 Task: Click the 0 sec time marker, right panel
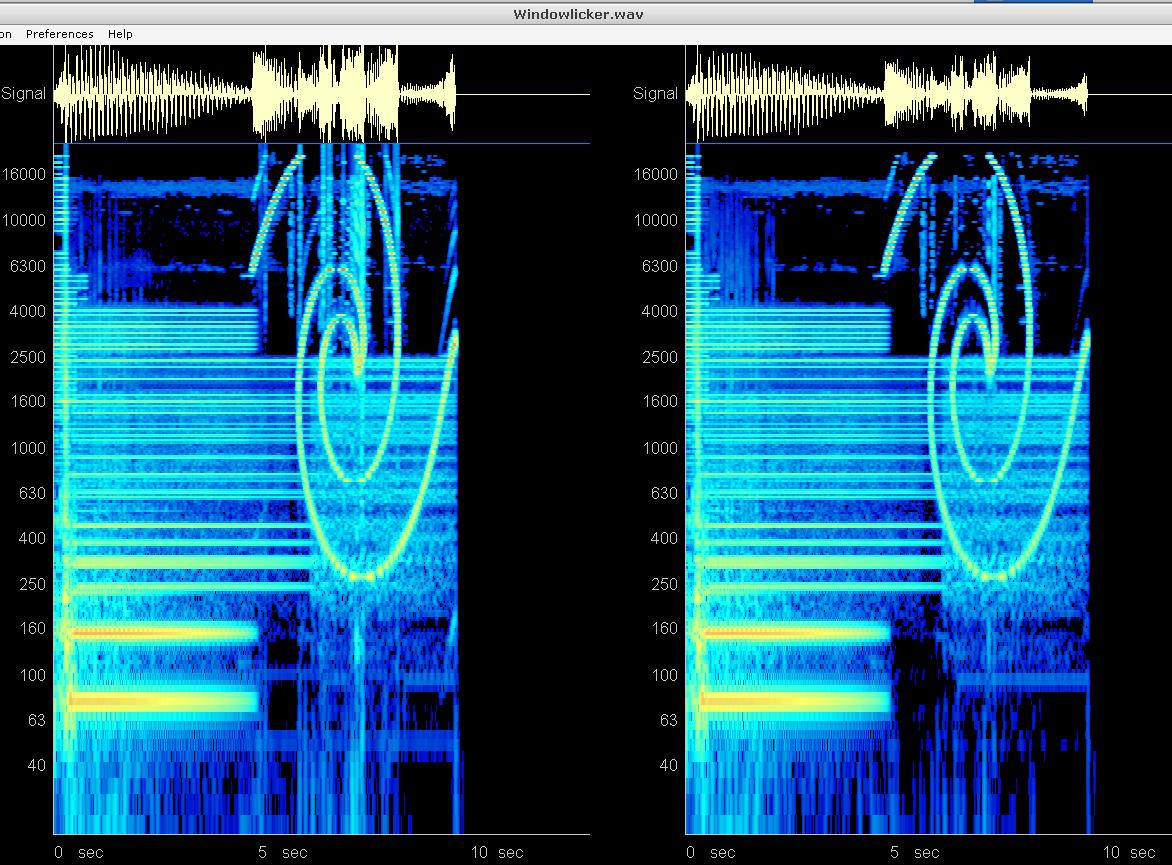coord(711,853)
